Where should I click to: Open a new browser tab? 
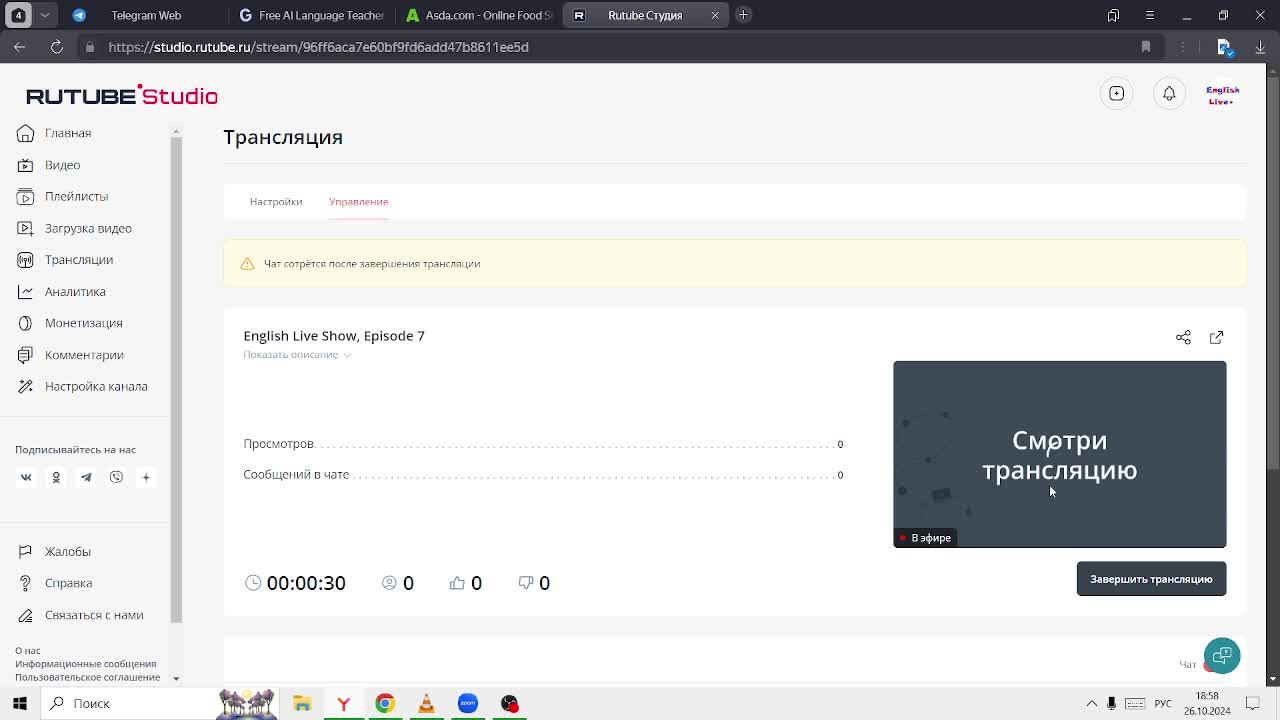click(x=743, y=15)
